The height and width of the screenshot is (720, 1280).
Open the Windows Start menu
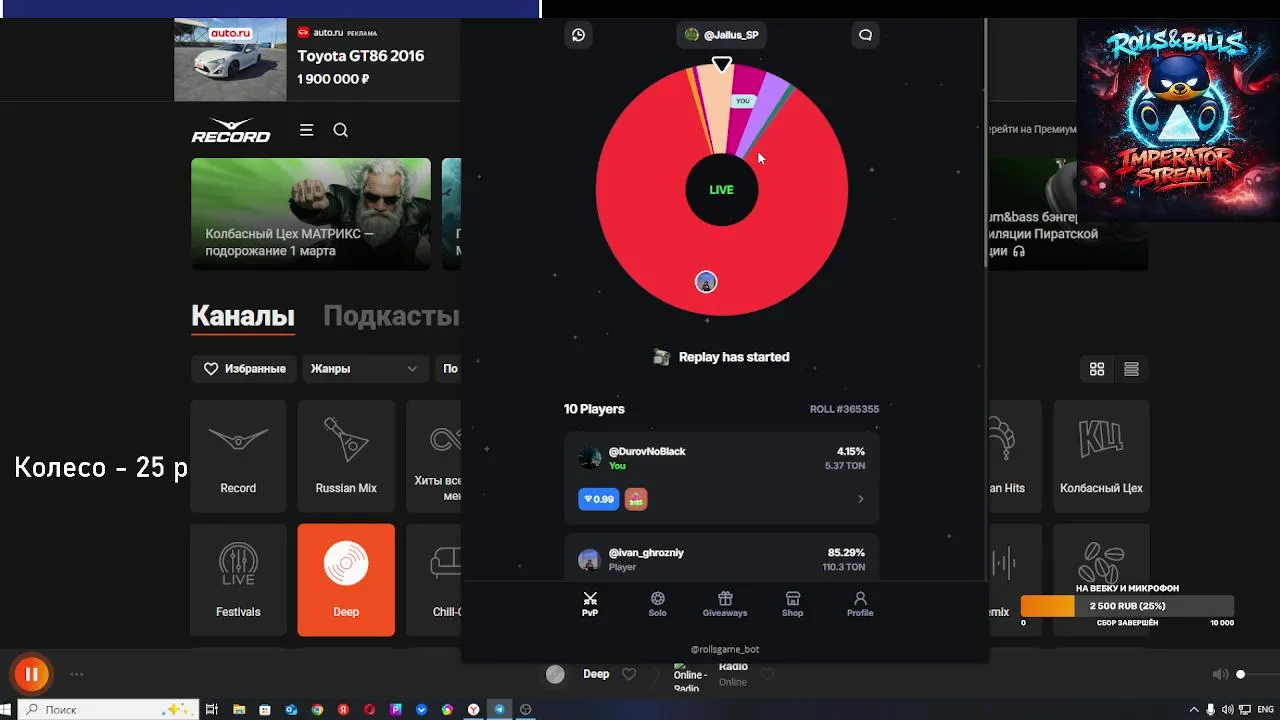(x=7, y=709)
